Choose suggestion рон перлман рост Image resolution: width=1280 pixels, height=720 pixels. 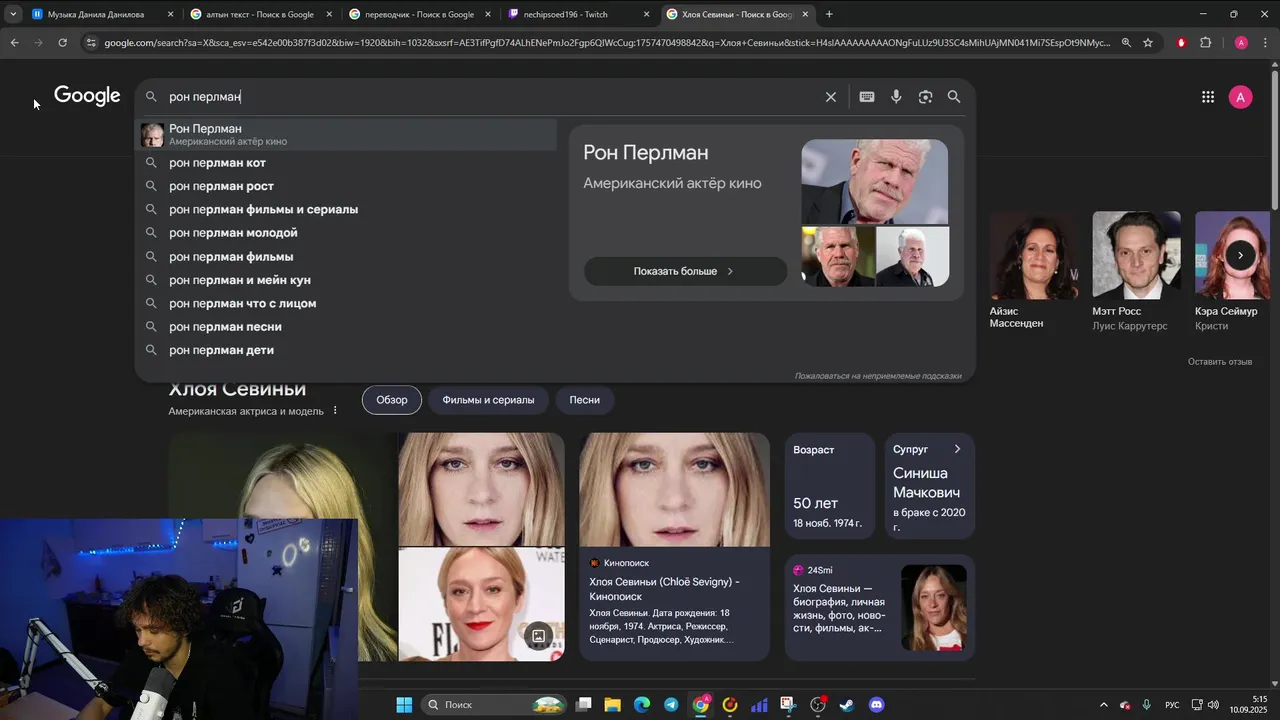(346, 186)
